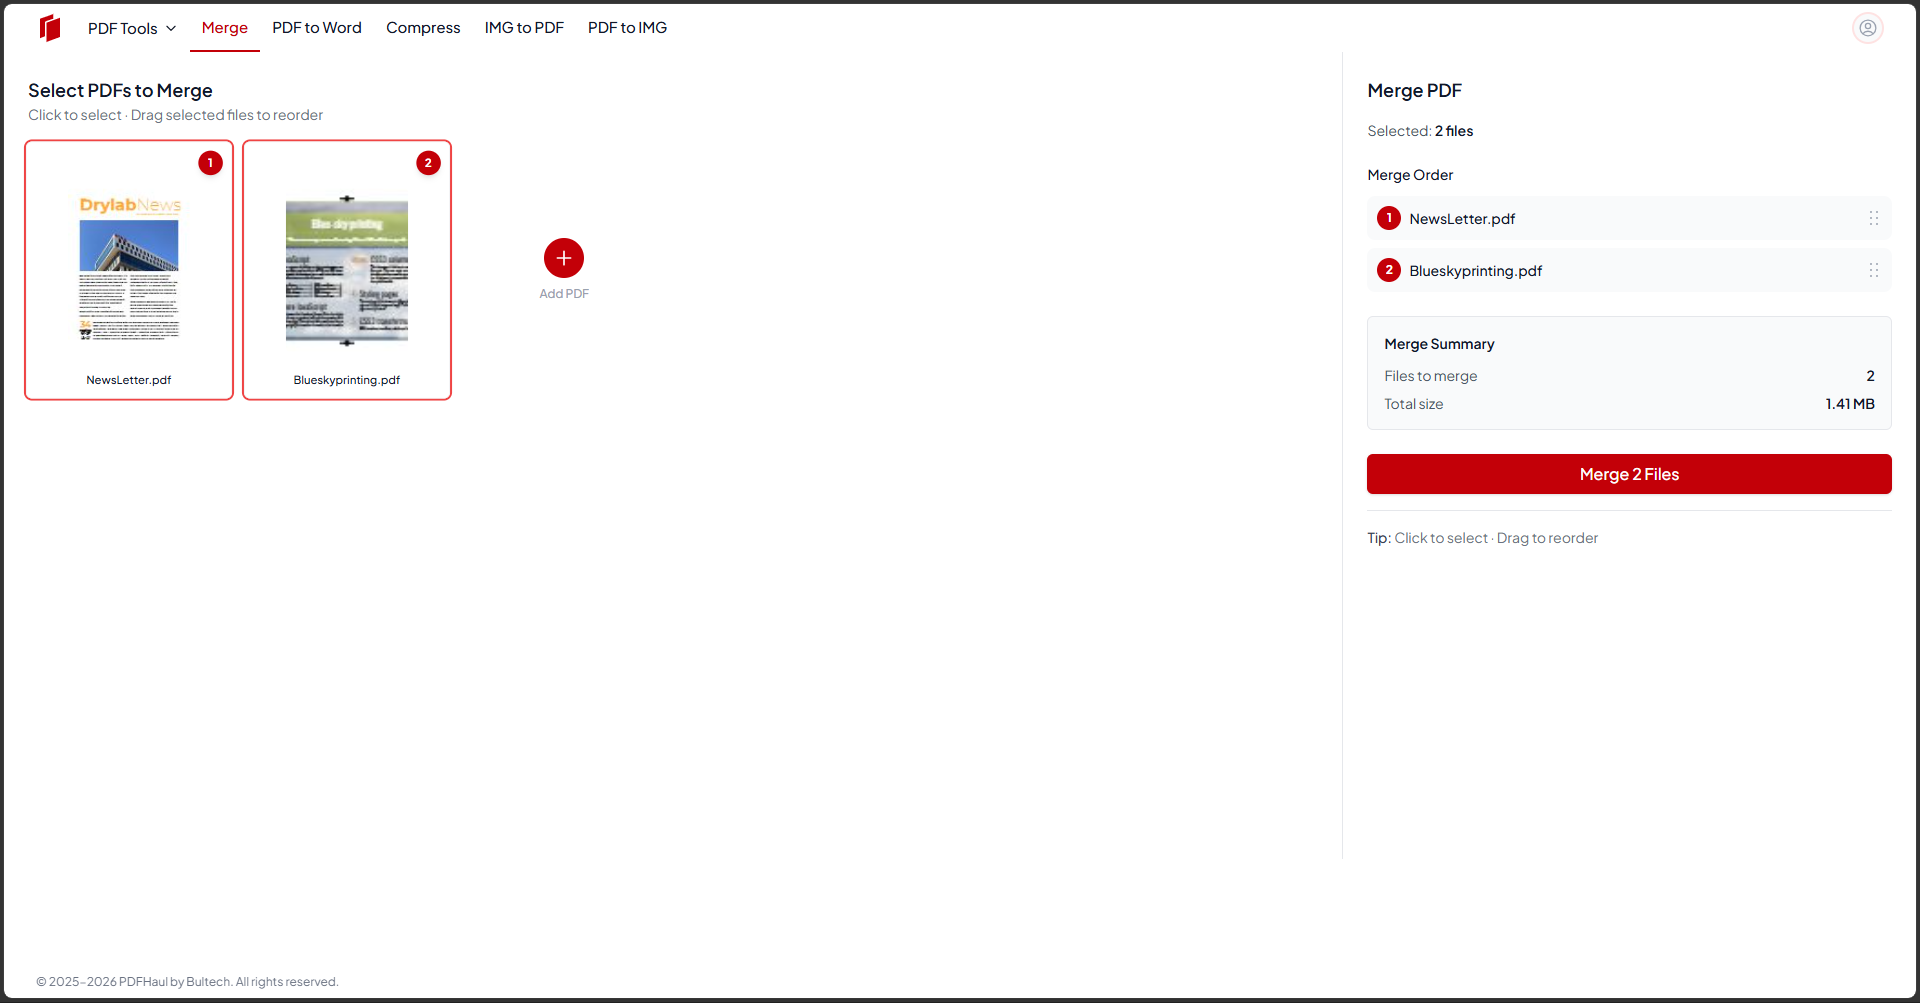Switch to the Merge tab
The height and width of the screenshot is (1003, 1920).
click(x=225, y=28)
